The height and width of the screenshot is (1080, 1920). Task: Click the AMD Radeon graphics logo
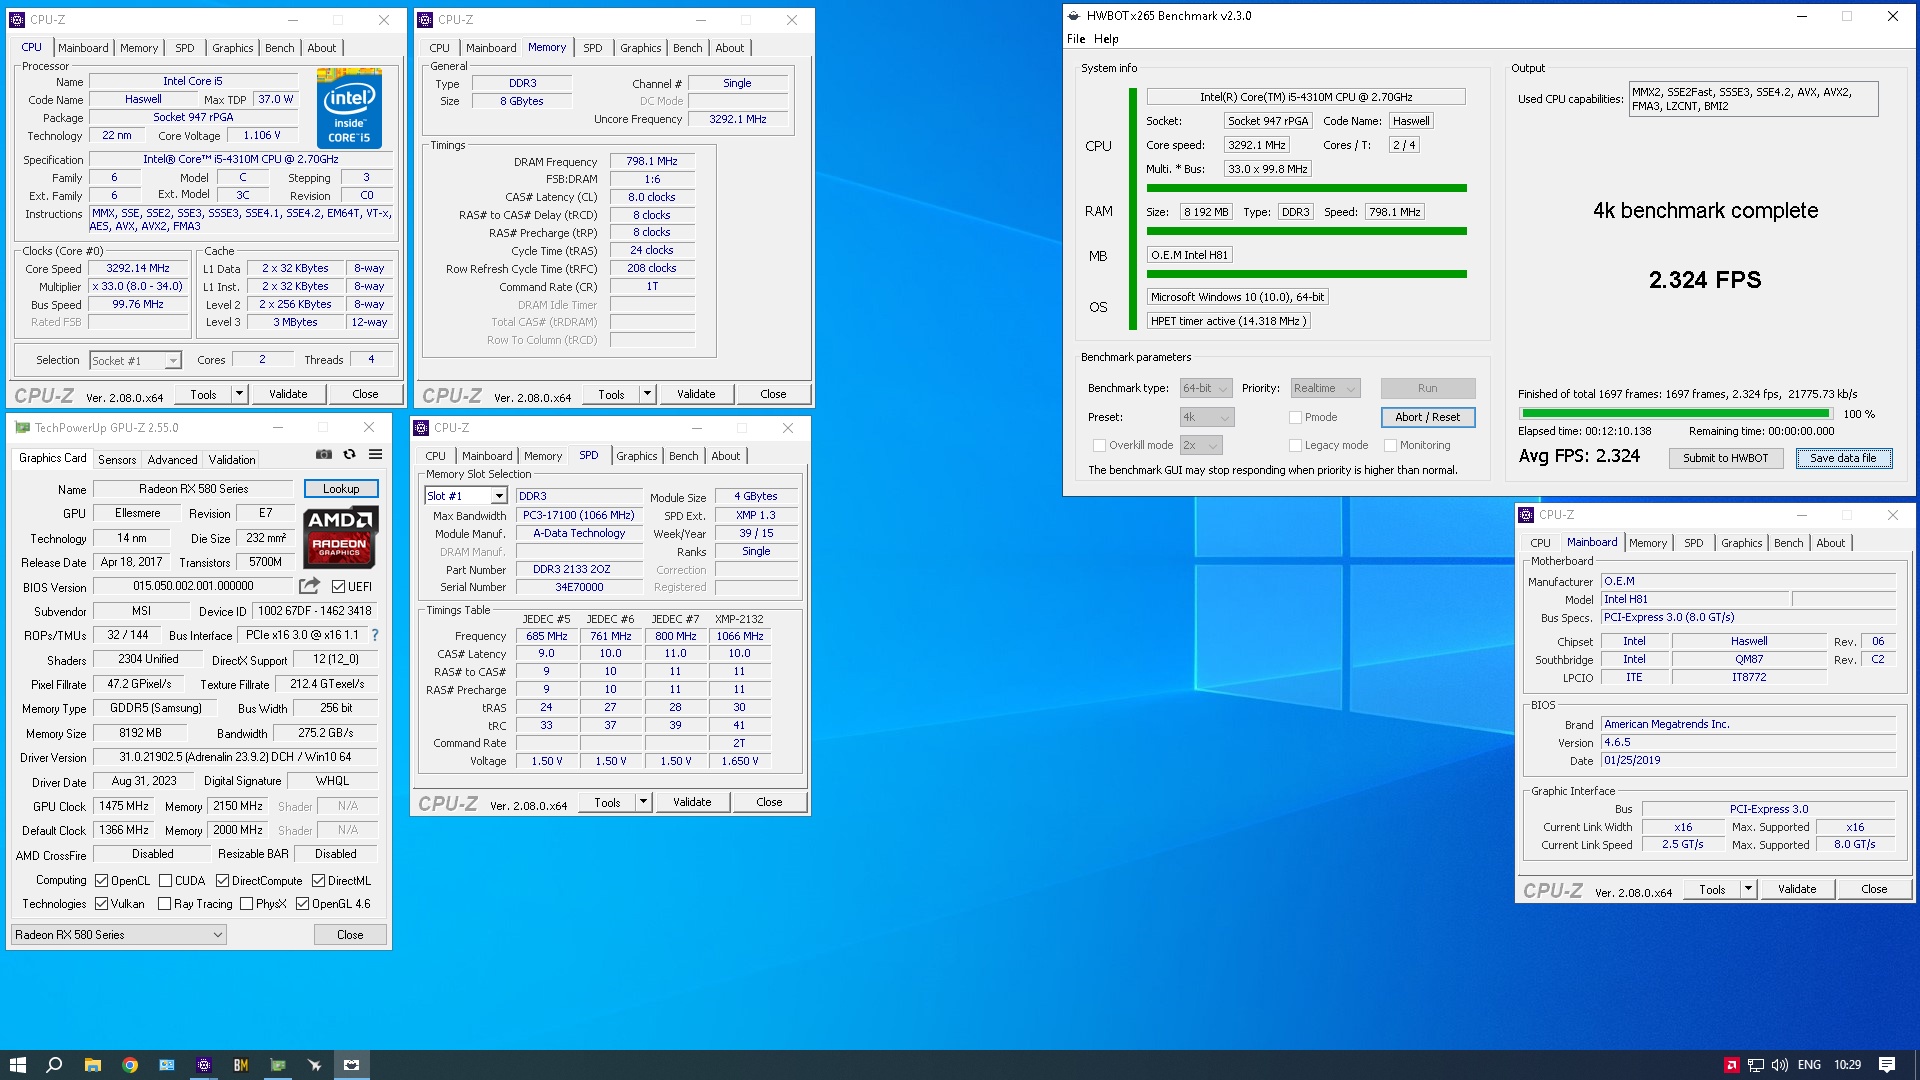(x=340, y=537)
